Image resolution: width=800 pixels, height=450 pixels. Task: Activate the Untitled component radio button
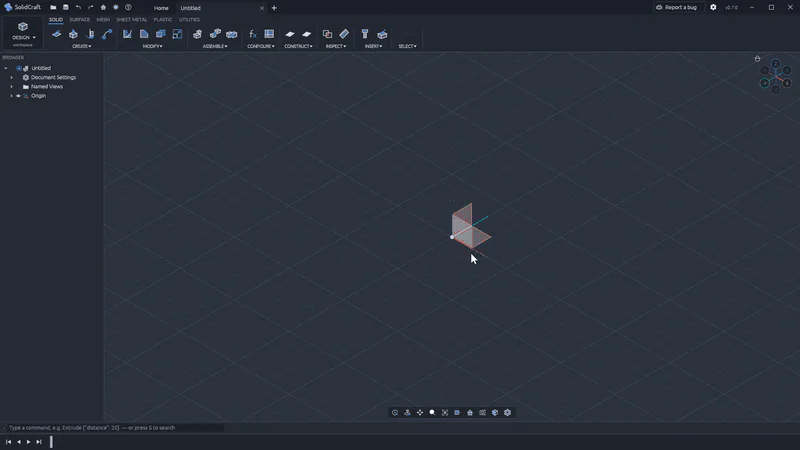pos(19,68)
